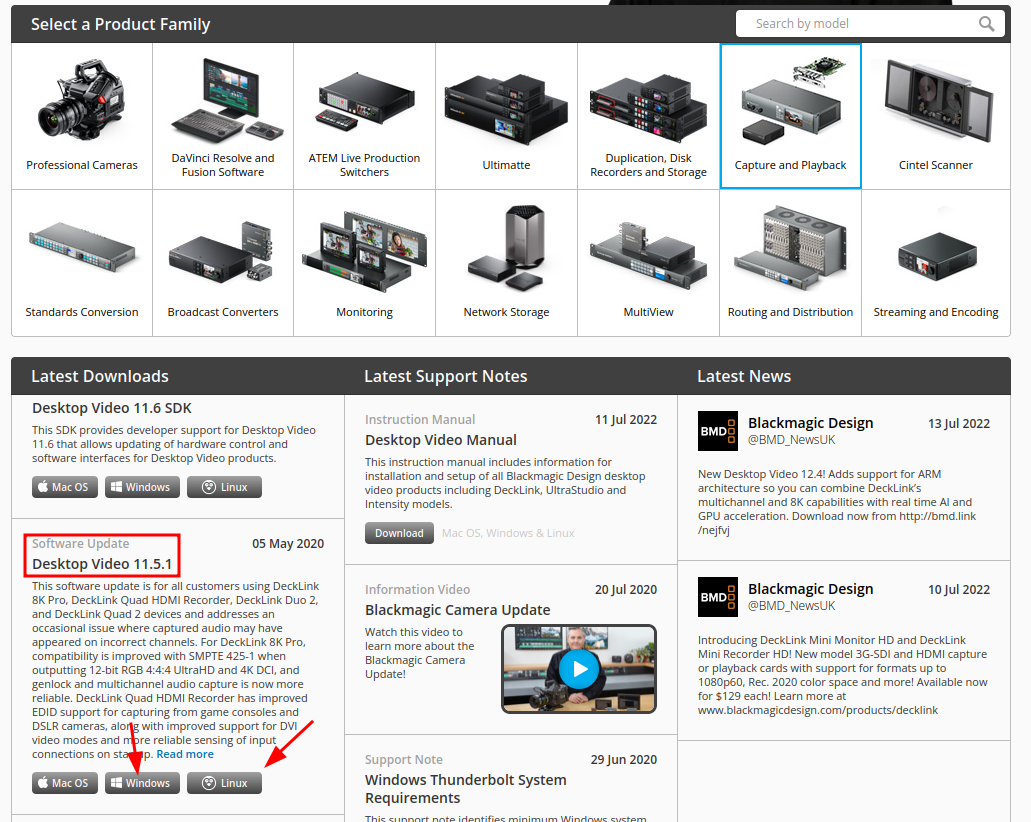
Task: Open @BMD_NewsUK handle on 10 Jul post
Action: [x=792, y=606]
